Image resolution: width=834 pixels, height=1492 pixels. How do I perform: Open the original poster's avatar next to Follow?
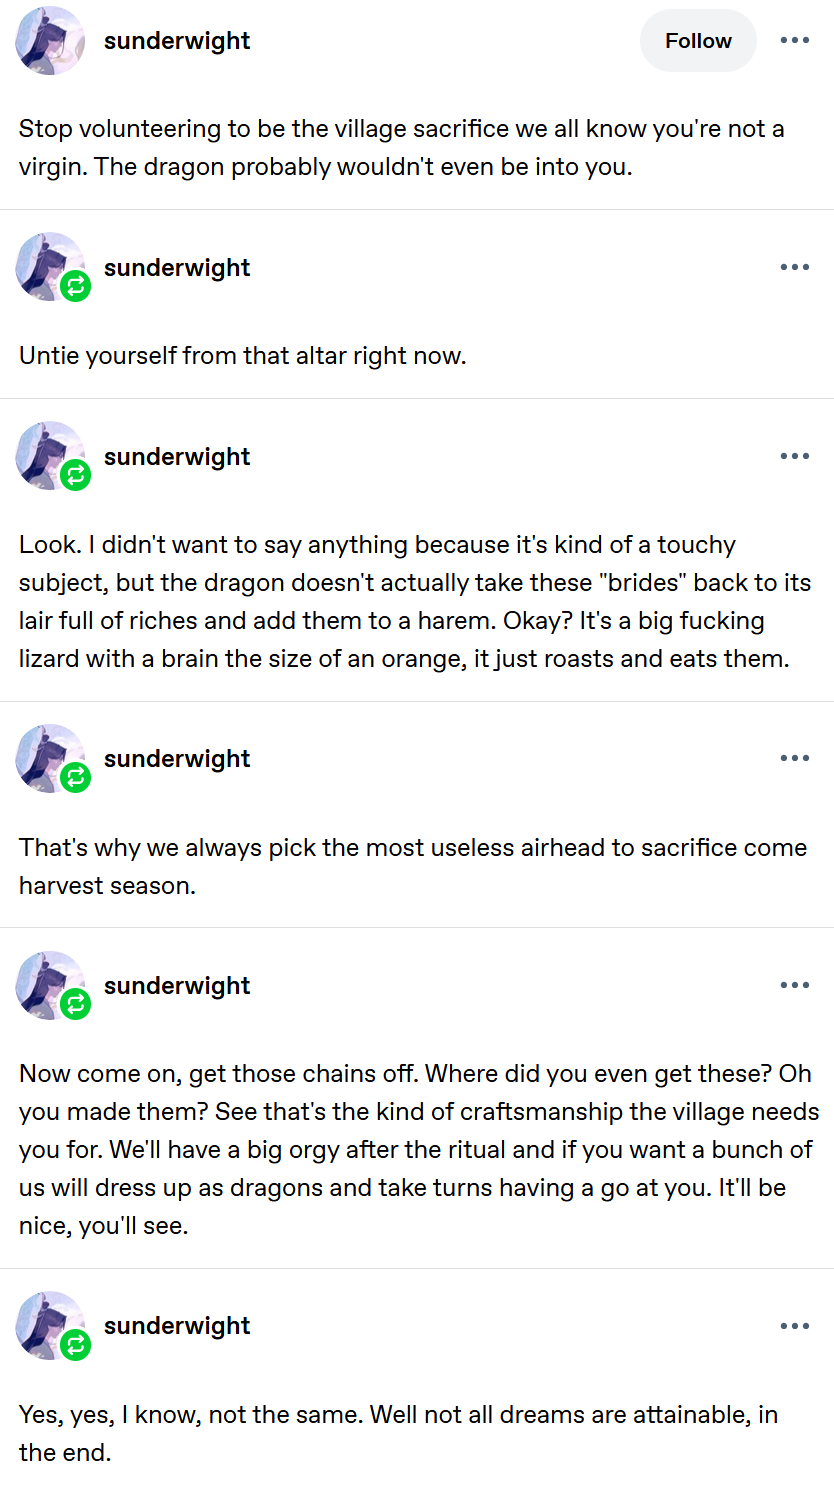[50, 41]
